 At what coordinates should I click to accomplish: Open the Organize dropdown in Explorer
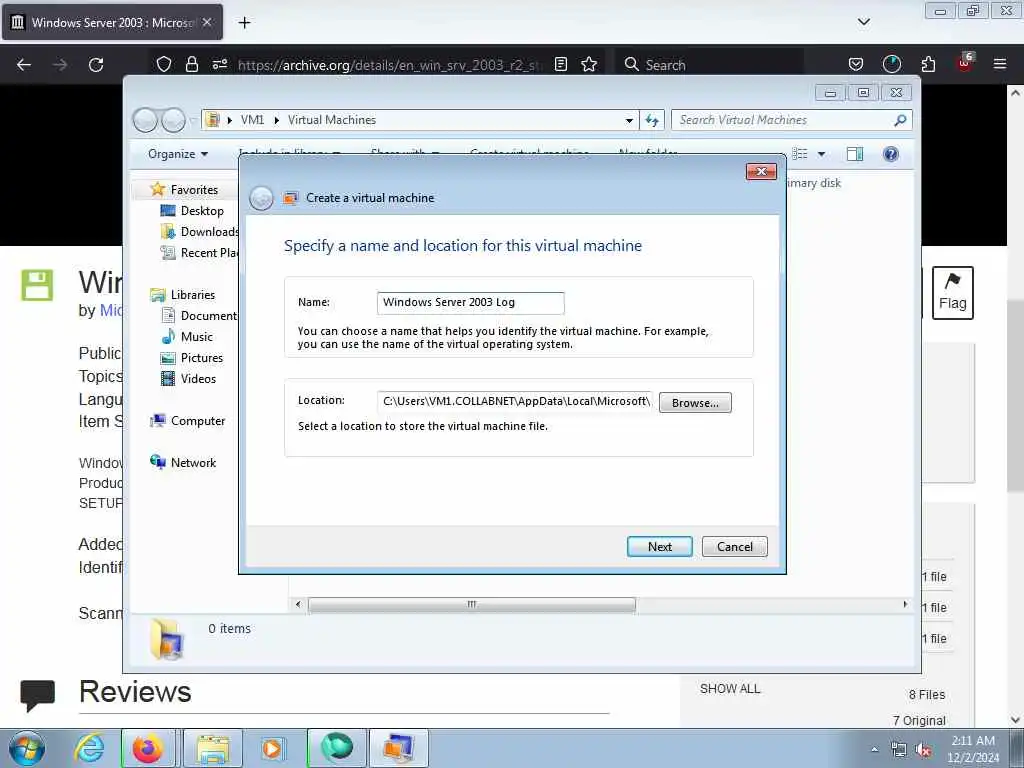click(178, 154)
